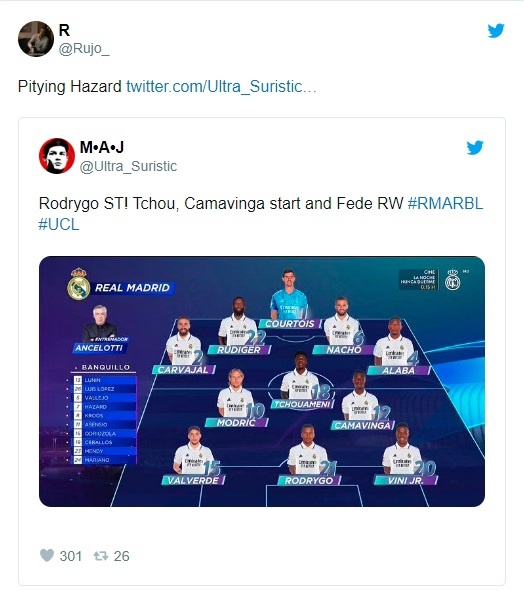Click the 301 likes count
This screenshot has height=591, width=524.
[70, 556]
